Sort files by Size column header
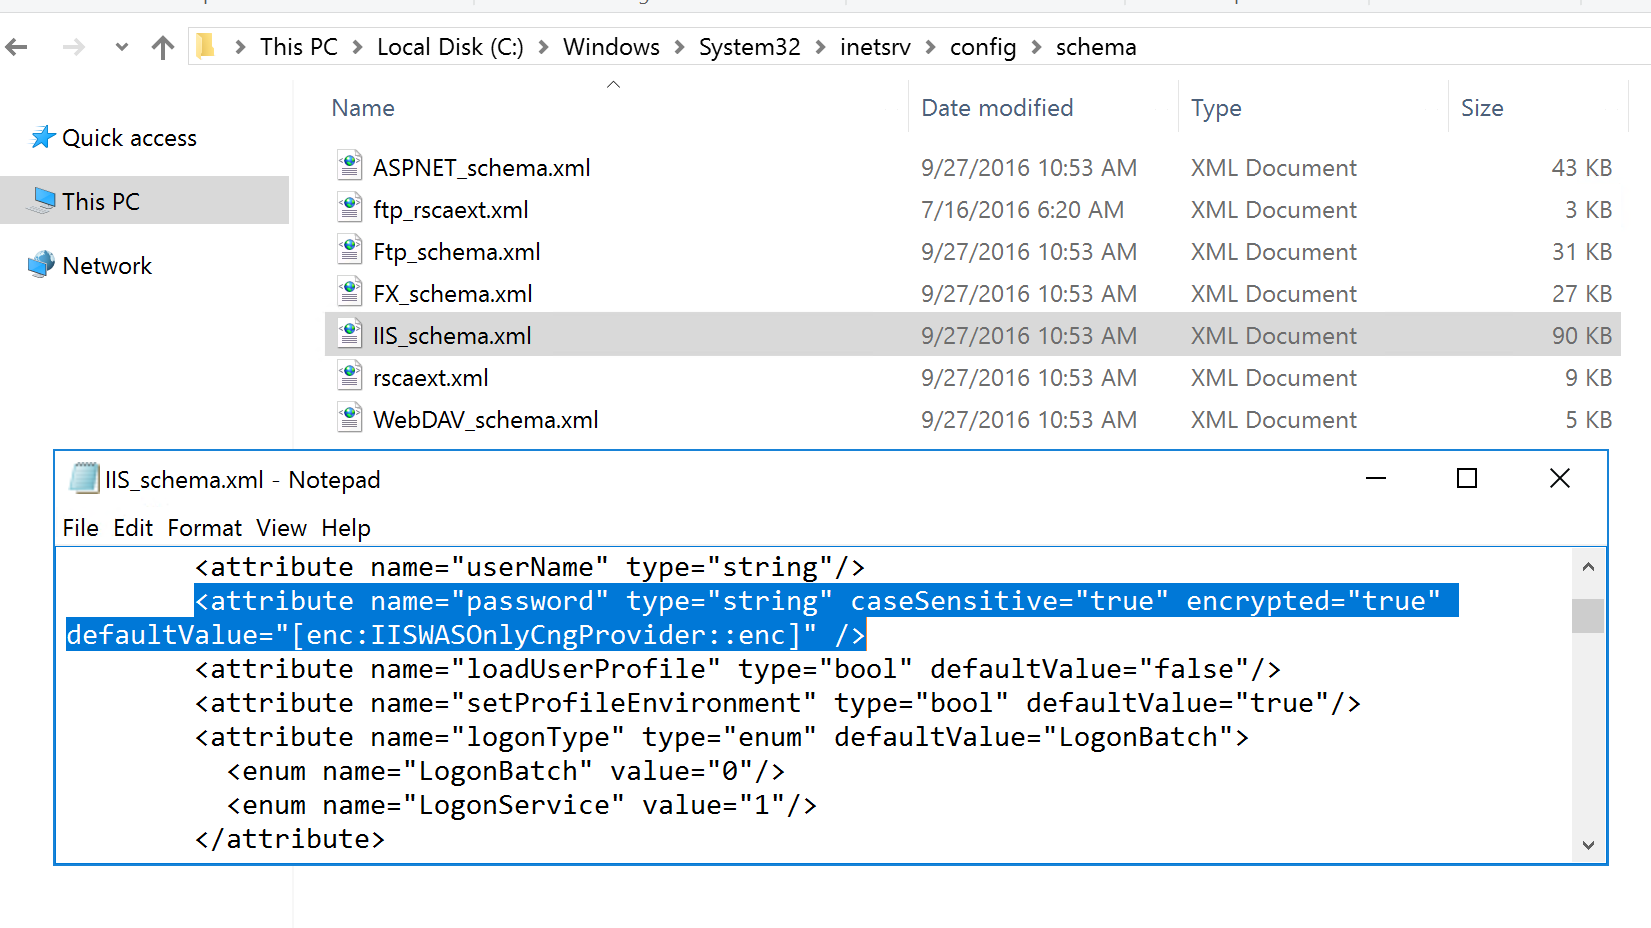Viewport: 1651px width, 928px height. 1482,108
